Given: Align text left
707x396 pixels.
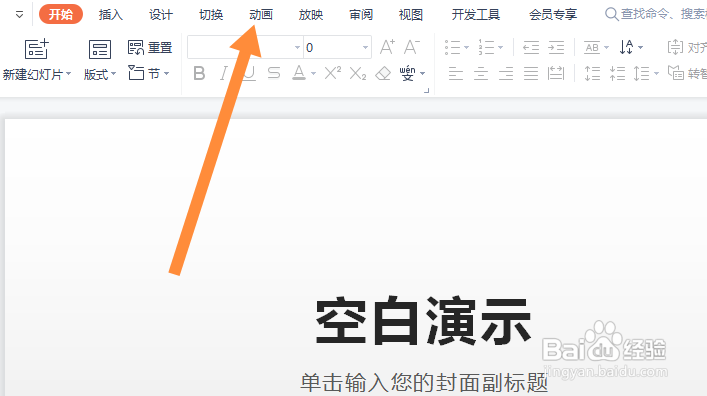Looking at the screenshot, I should pyautogui.click(x=456, y=73).
